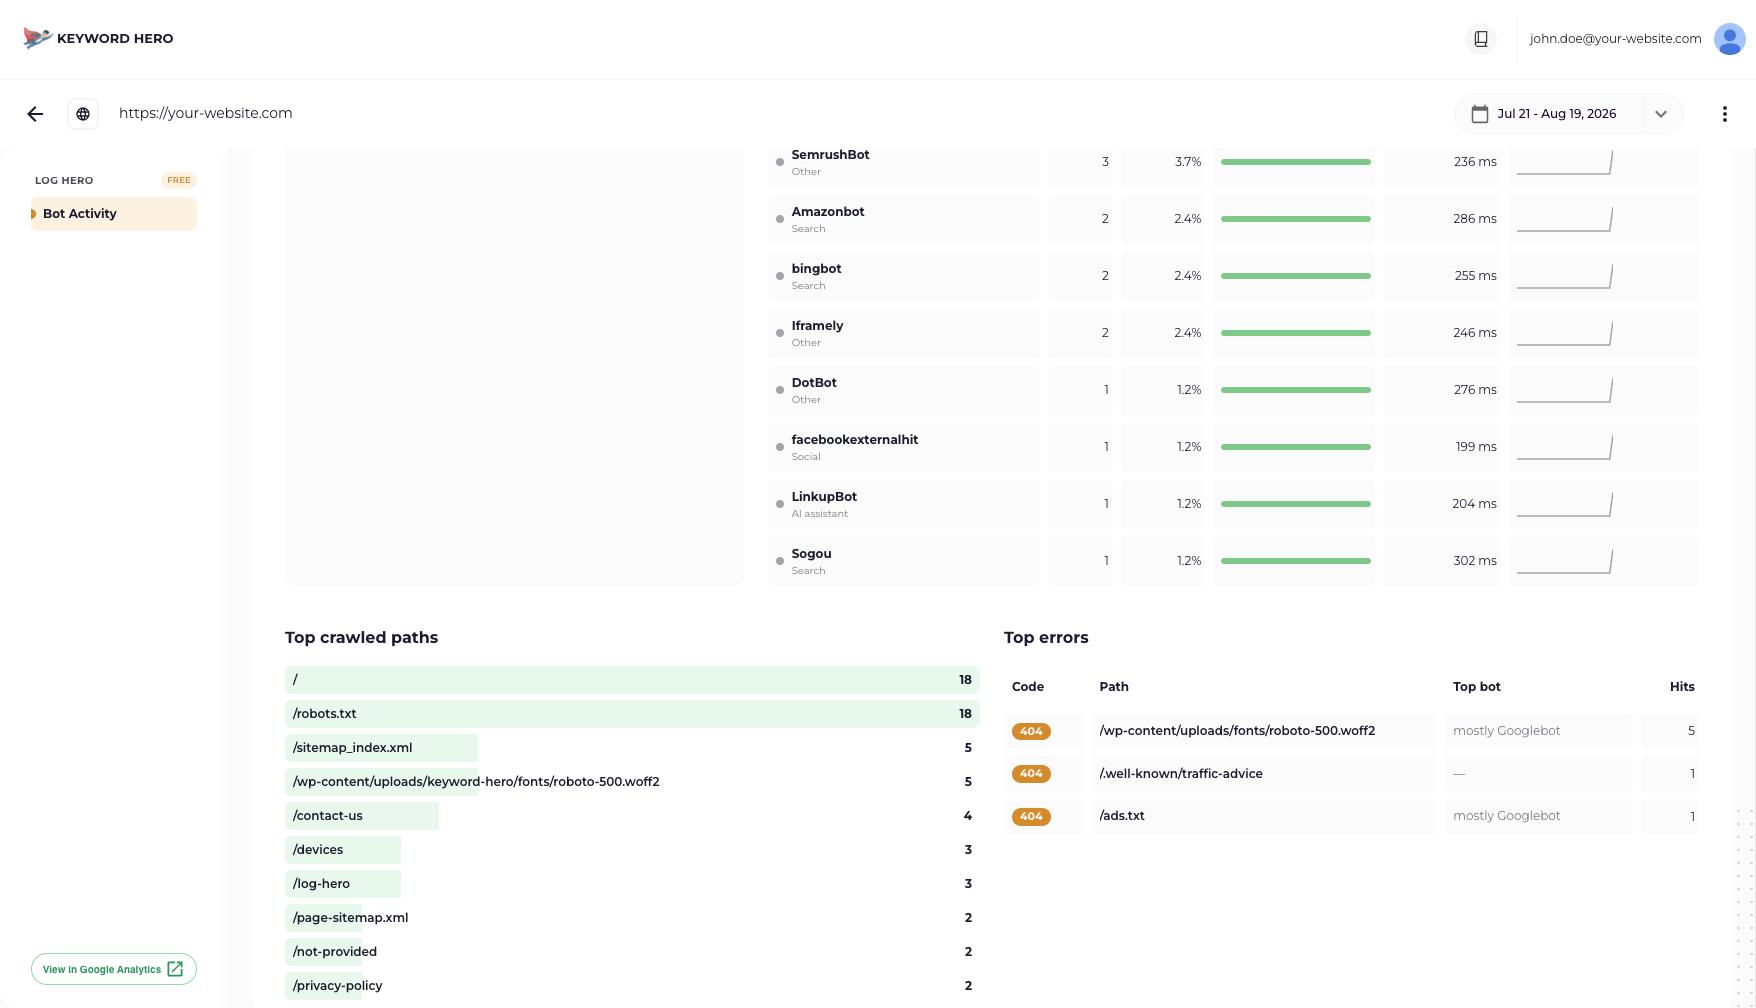Click the Sogou row name
1756x1008 pixels.
pyautogui.click(x=811, y=554)
